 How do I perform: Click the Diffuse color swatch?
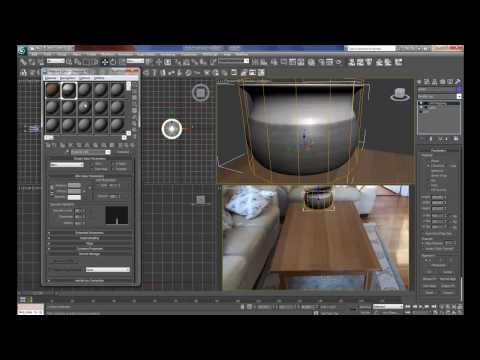pyautogui.click(x=74, y=191)
